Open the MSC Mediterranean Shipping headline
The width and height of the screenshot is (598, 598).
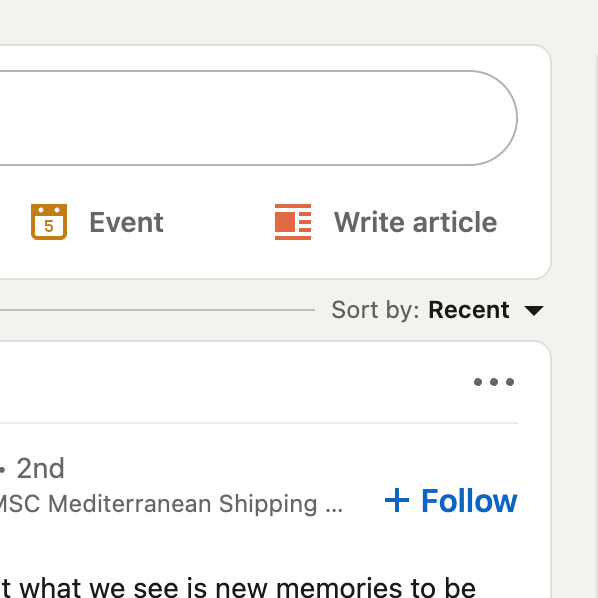point(171,504)
